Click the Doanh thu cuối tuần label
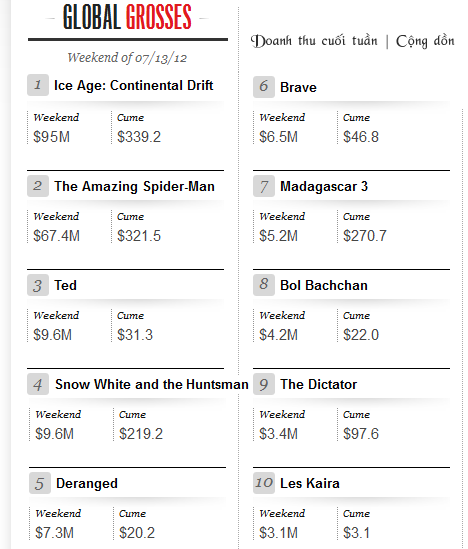Screen dimensions: 468x549 pyautogui.click(x=314, y=41)
